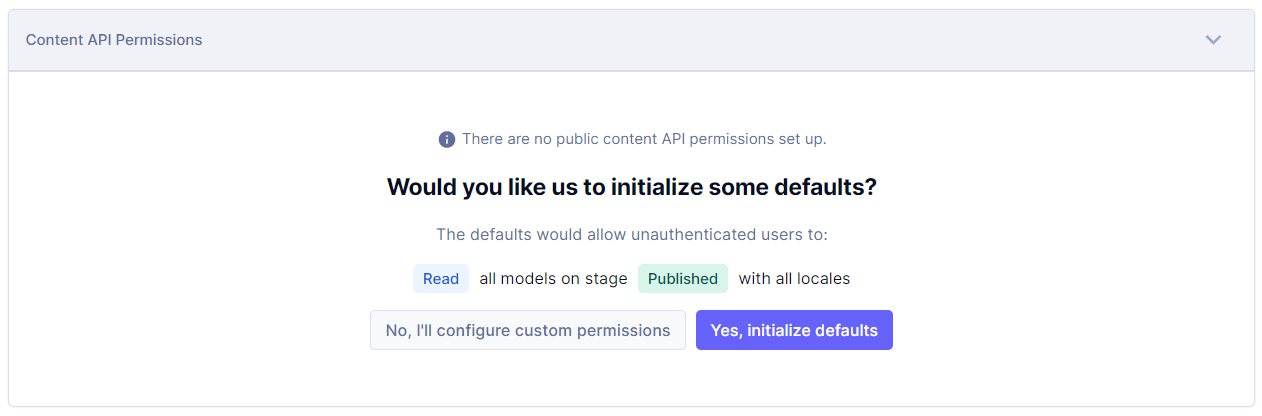1262x416 pixels.
Task: Click 'The defaults would allow unauthenticated users to:' text
Action: pos(632,235)
